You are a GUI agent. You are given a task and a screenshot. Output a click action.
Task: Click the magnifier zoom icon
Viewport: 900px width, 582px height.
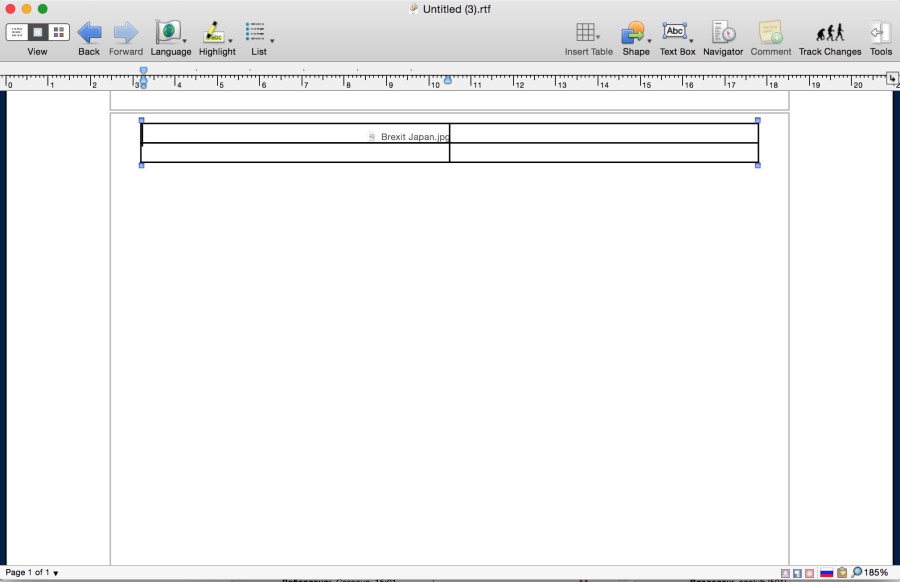point(856,573)
